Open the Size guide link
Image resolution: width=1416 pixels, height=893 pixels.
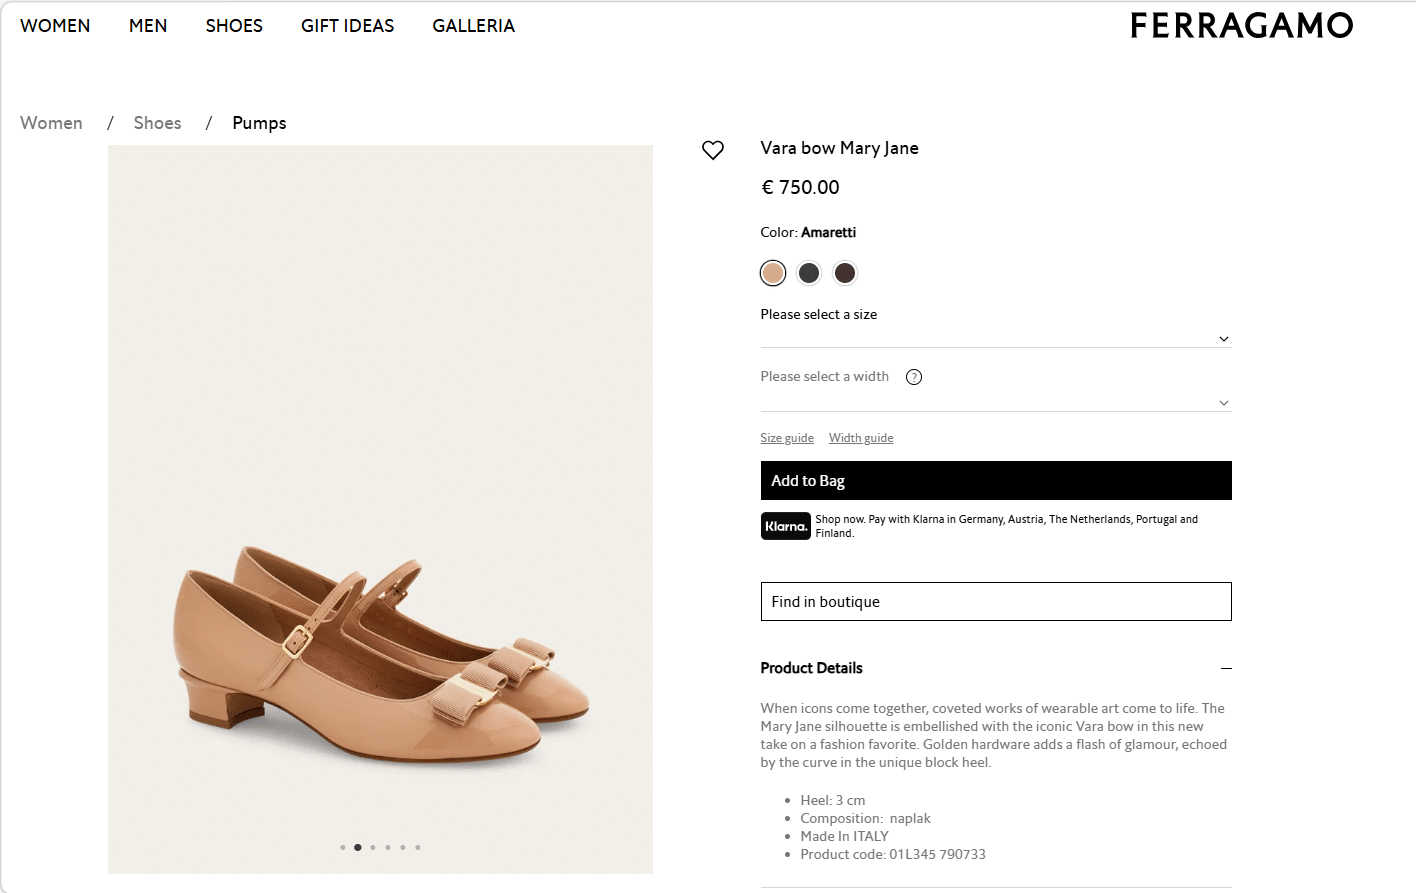point(787,438)
